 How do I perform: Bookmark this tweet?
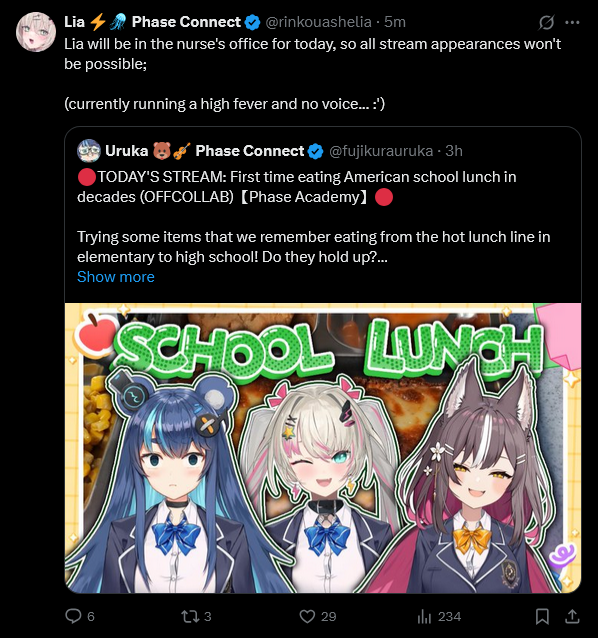[x=542, y=616]
